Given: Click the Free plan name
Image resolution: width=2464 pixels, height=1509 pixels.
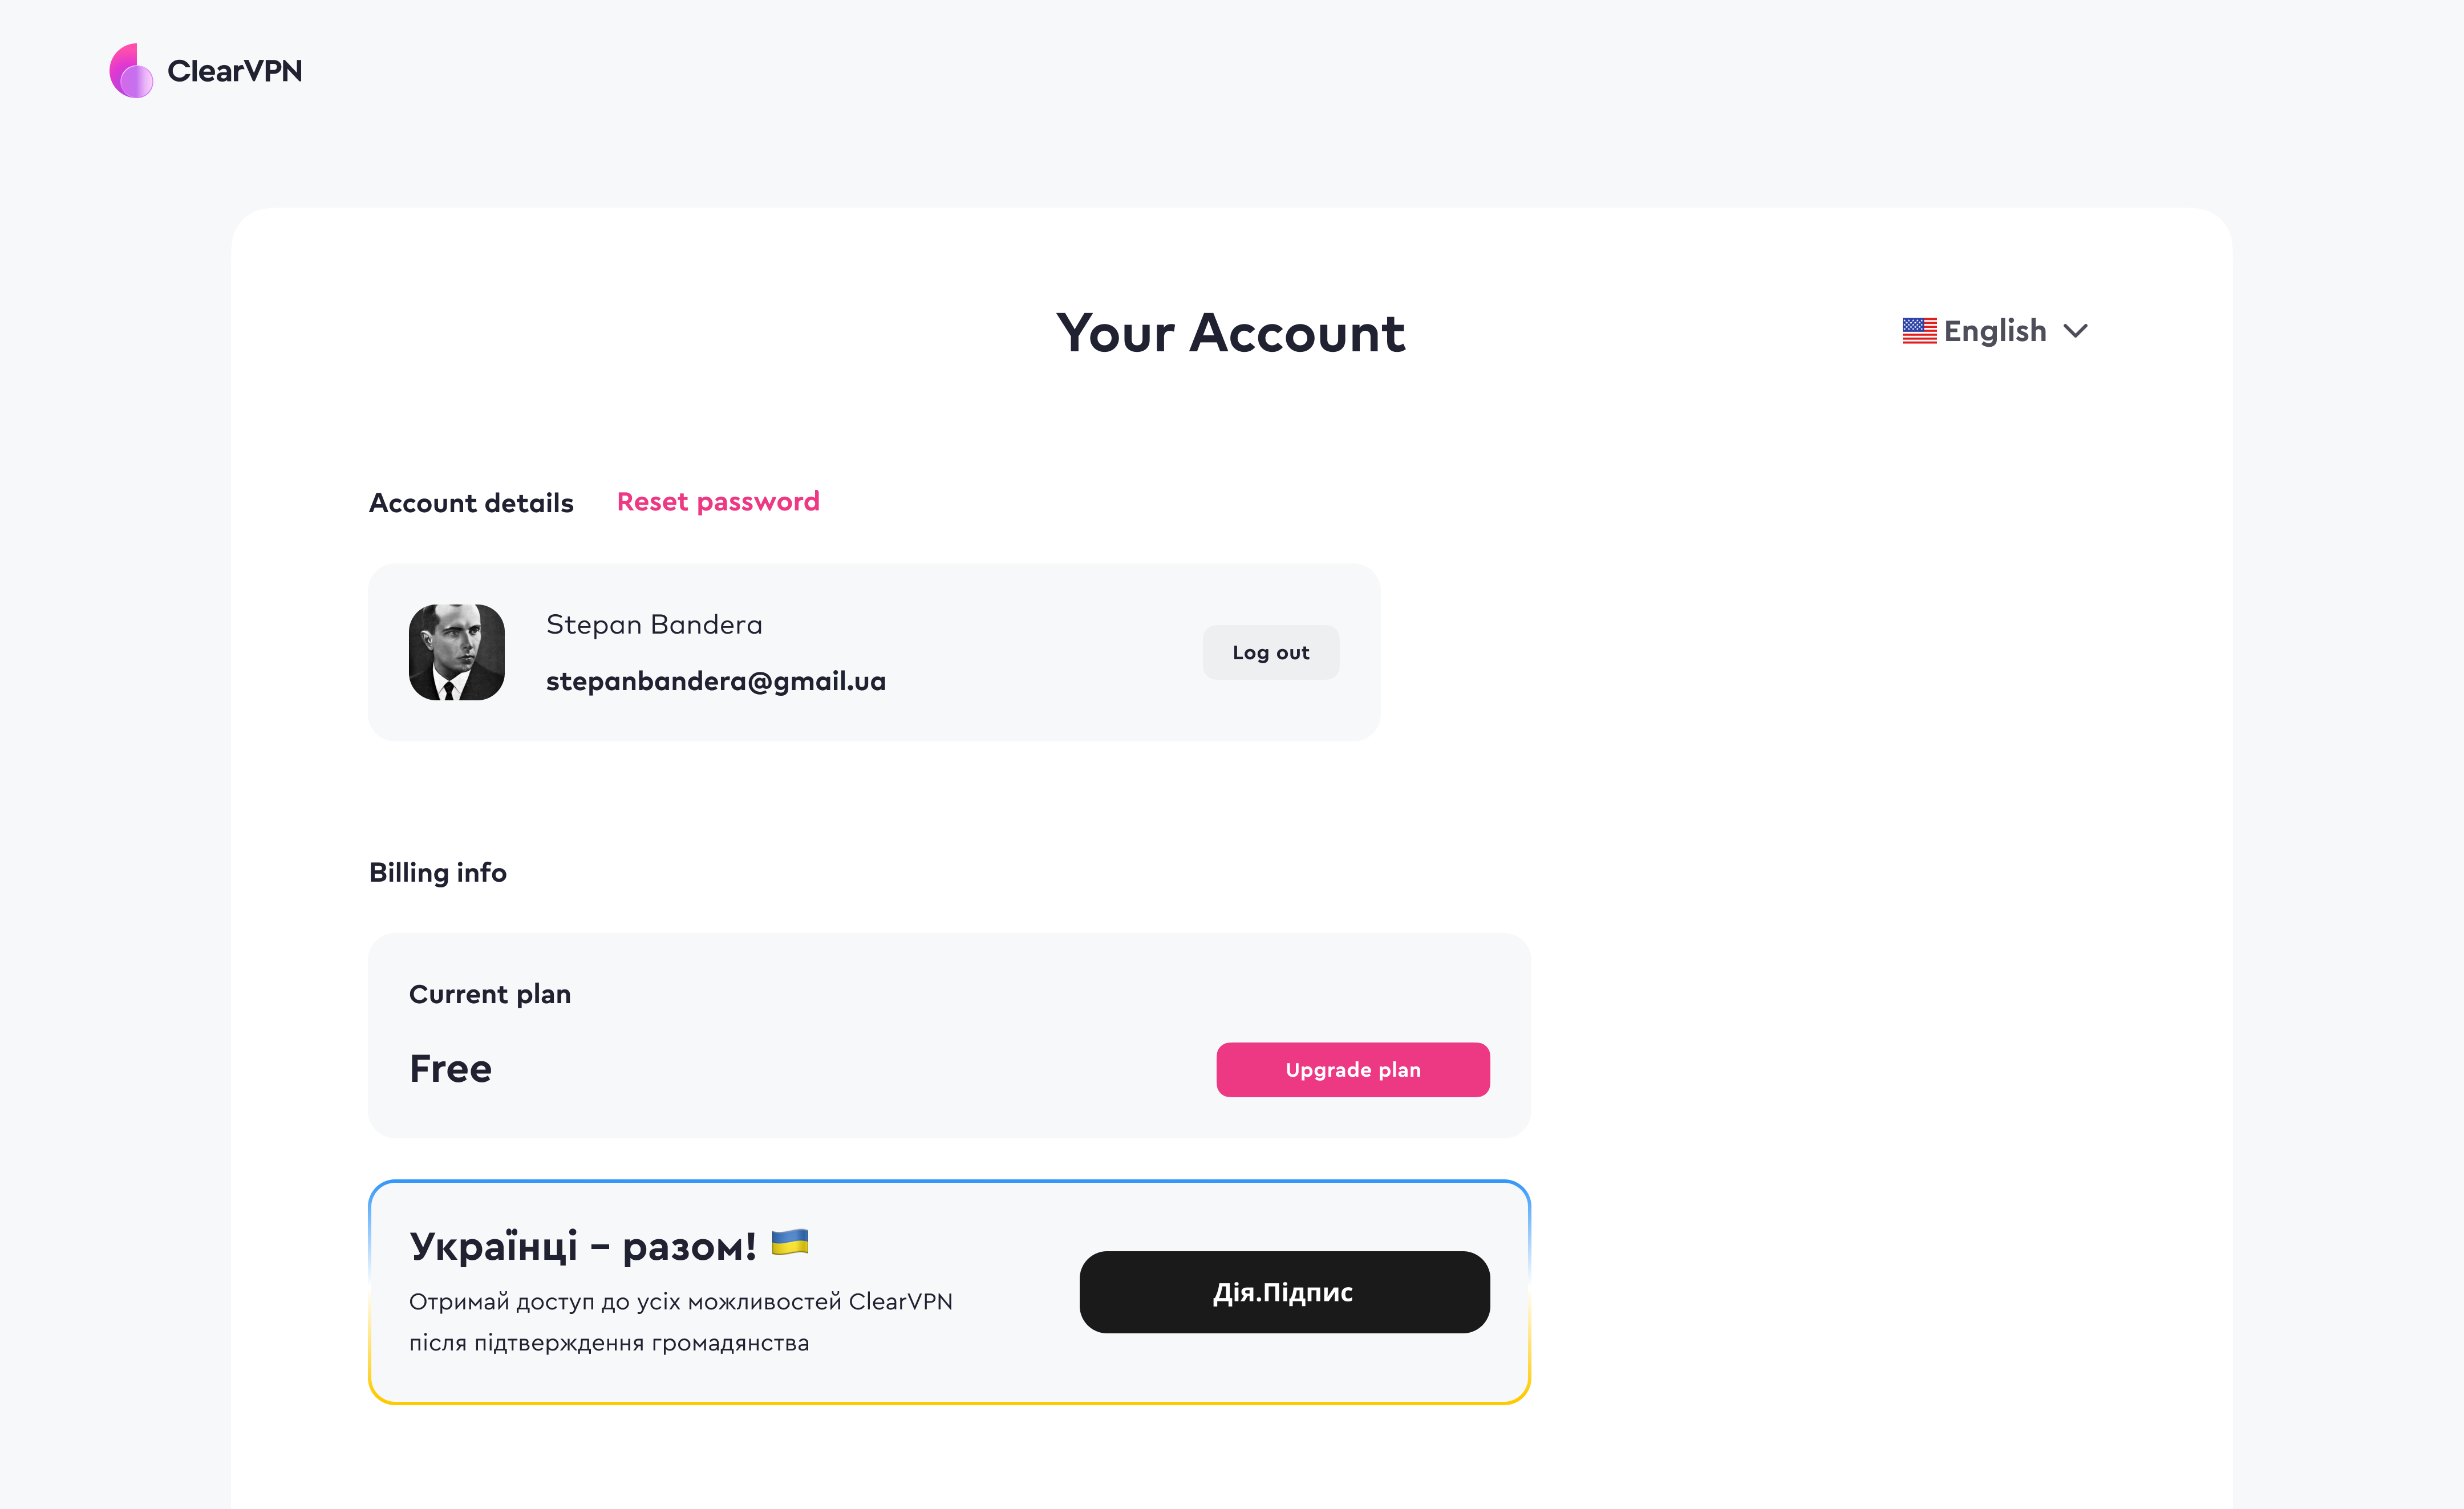Looking at the screenshot, I should point(451,1069).
